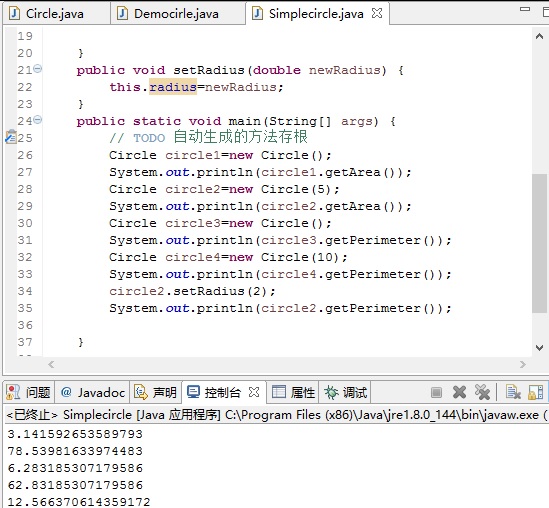
Task: Switch to the 属性 properties tab
Action: point(293,392)
